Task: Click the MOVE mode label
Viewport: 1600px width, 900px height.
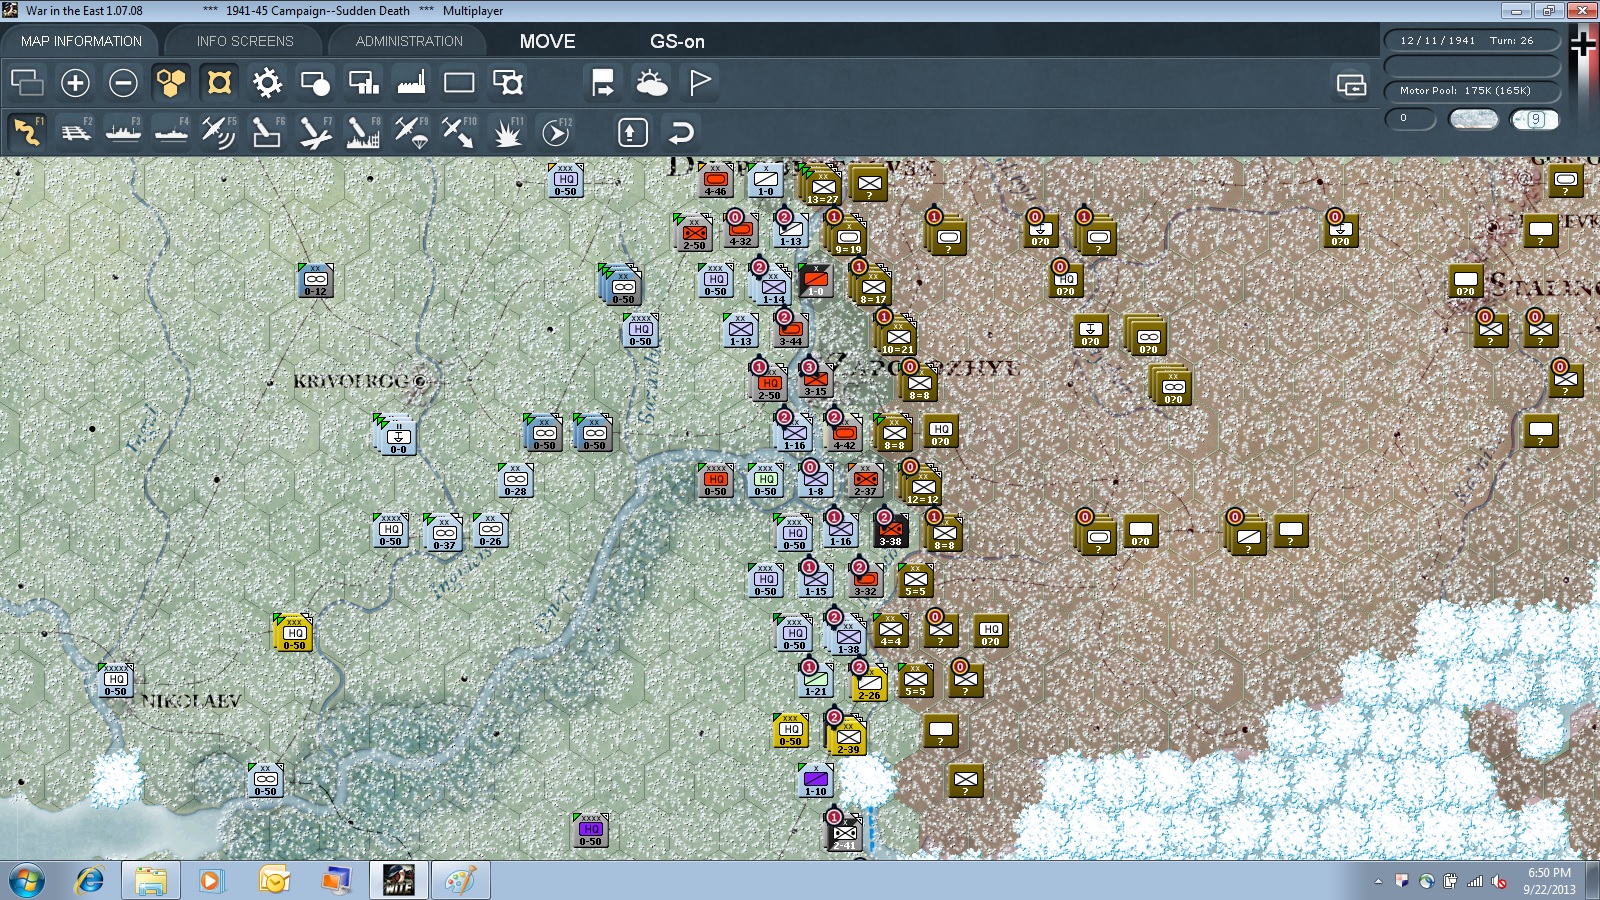Action: (x=547, y=41)
